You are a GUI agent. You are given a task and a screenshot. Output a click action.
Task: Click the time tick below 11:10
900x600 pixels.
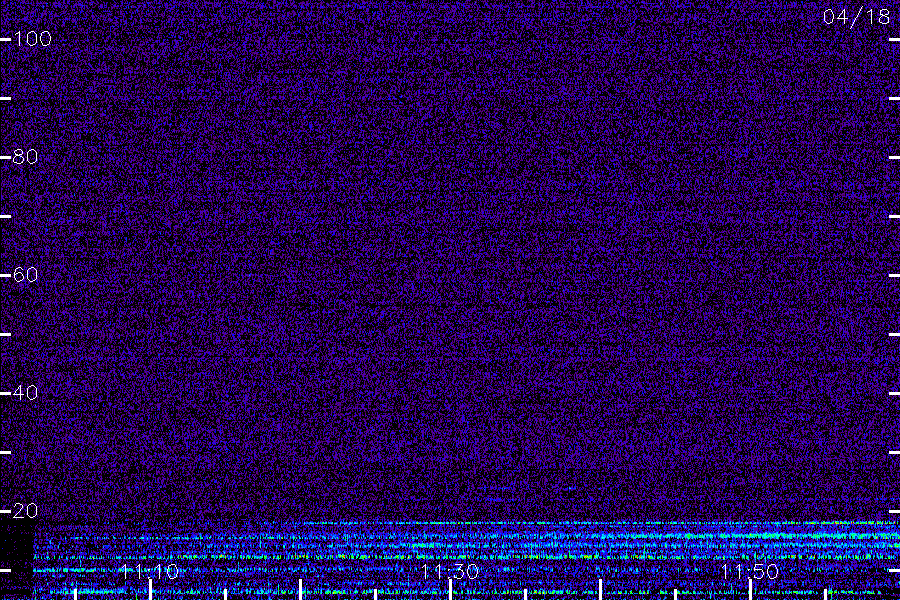150,590
